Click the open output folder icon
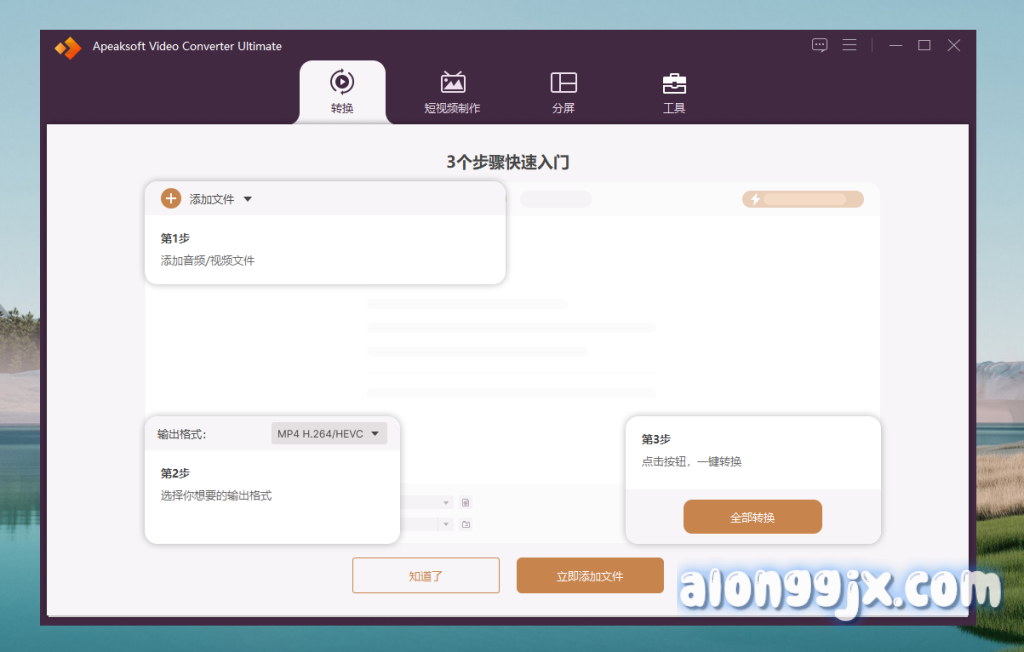Screen dimensions: 1024x652 click(466, 524)
